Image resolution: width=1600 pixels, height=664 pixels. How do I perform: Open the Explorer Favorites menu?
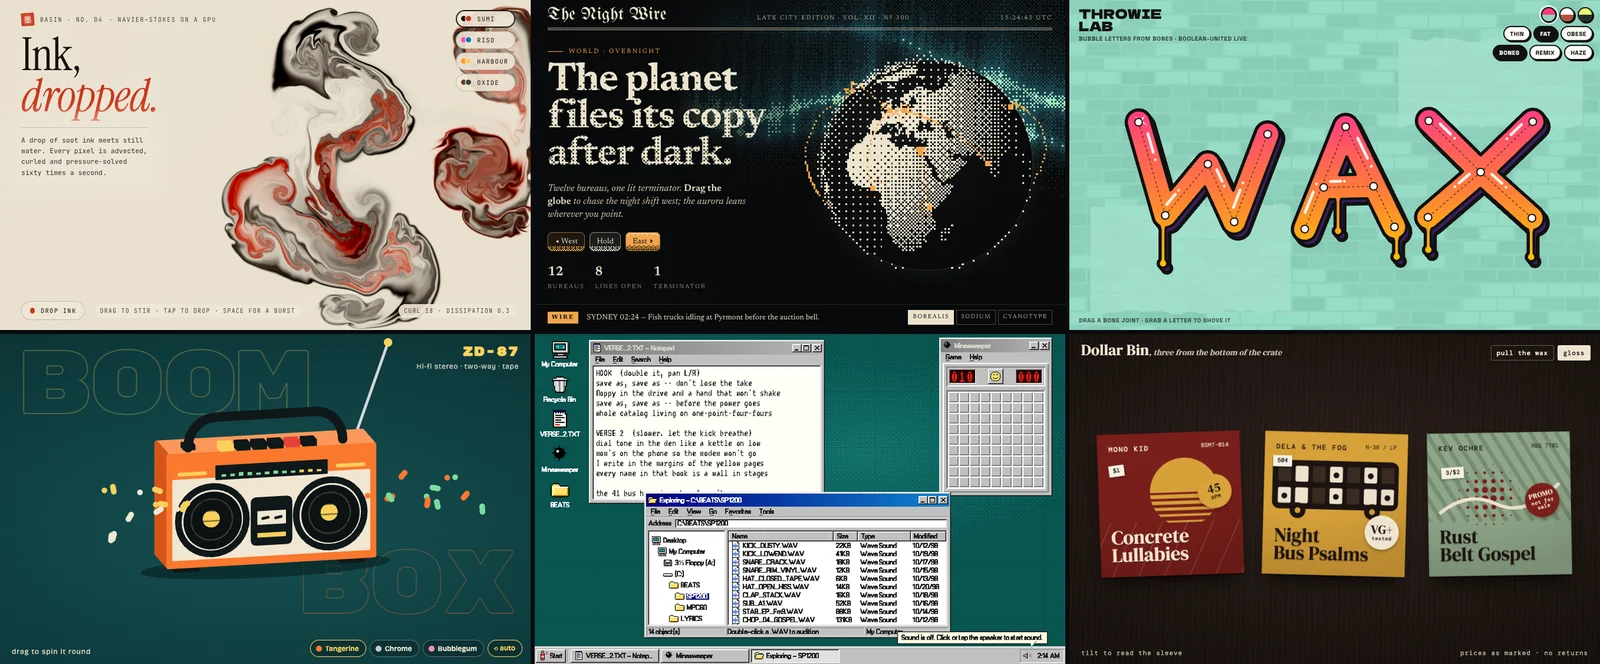point(738,511)
